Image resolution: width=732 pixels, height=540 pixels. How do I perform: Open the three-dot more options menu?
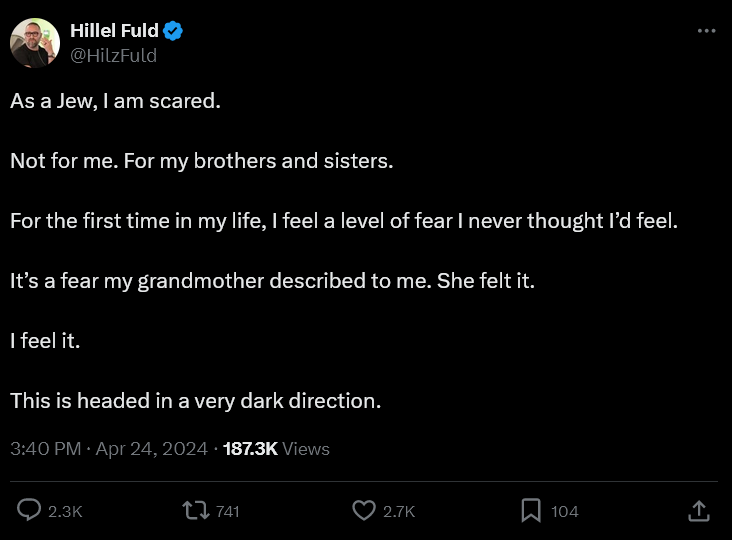tap(706, 31)
